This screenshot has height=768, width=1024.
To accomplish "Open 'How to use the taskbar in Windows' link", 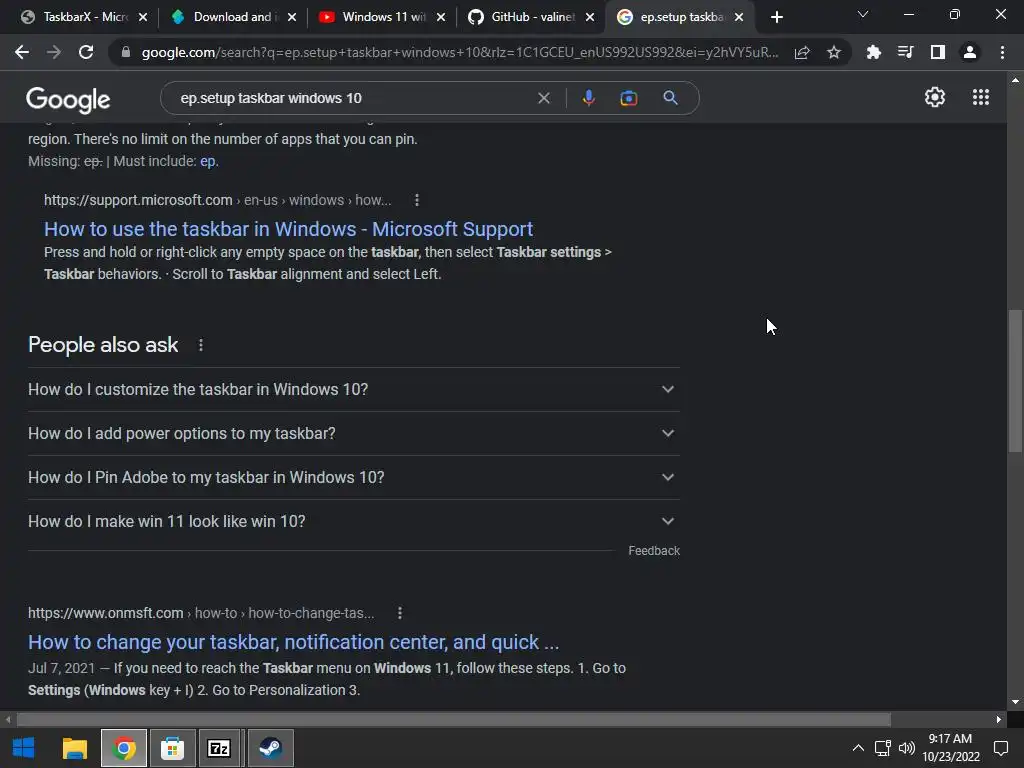I will 288,229.
